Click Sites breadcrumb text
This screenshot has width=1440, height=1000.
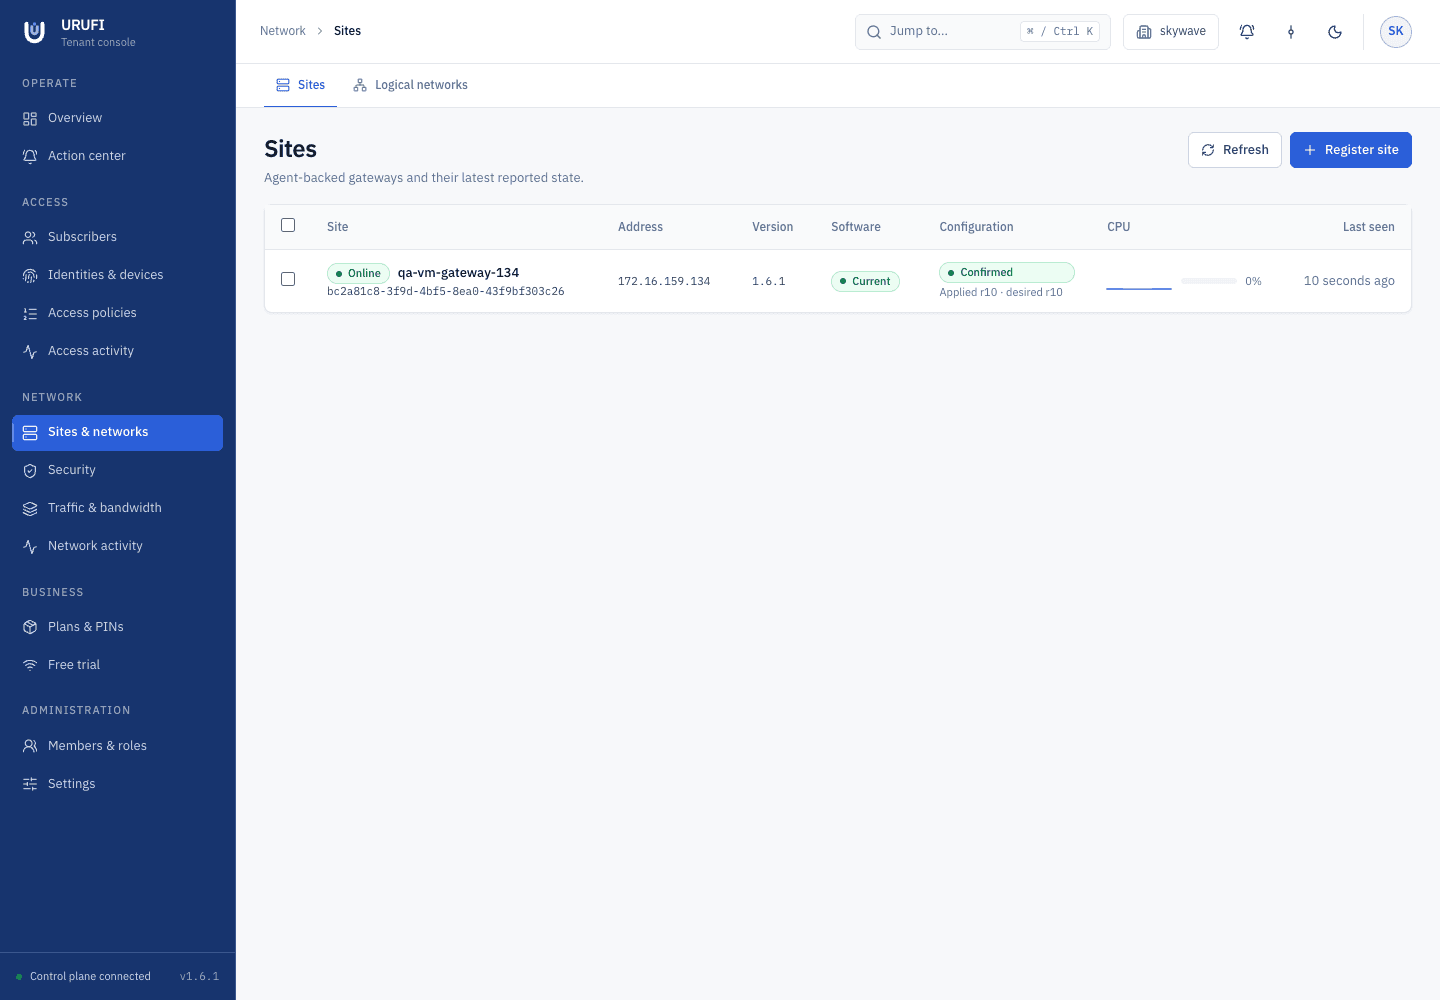click(347, 31)
